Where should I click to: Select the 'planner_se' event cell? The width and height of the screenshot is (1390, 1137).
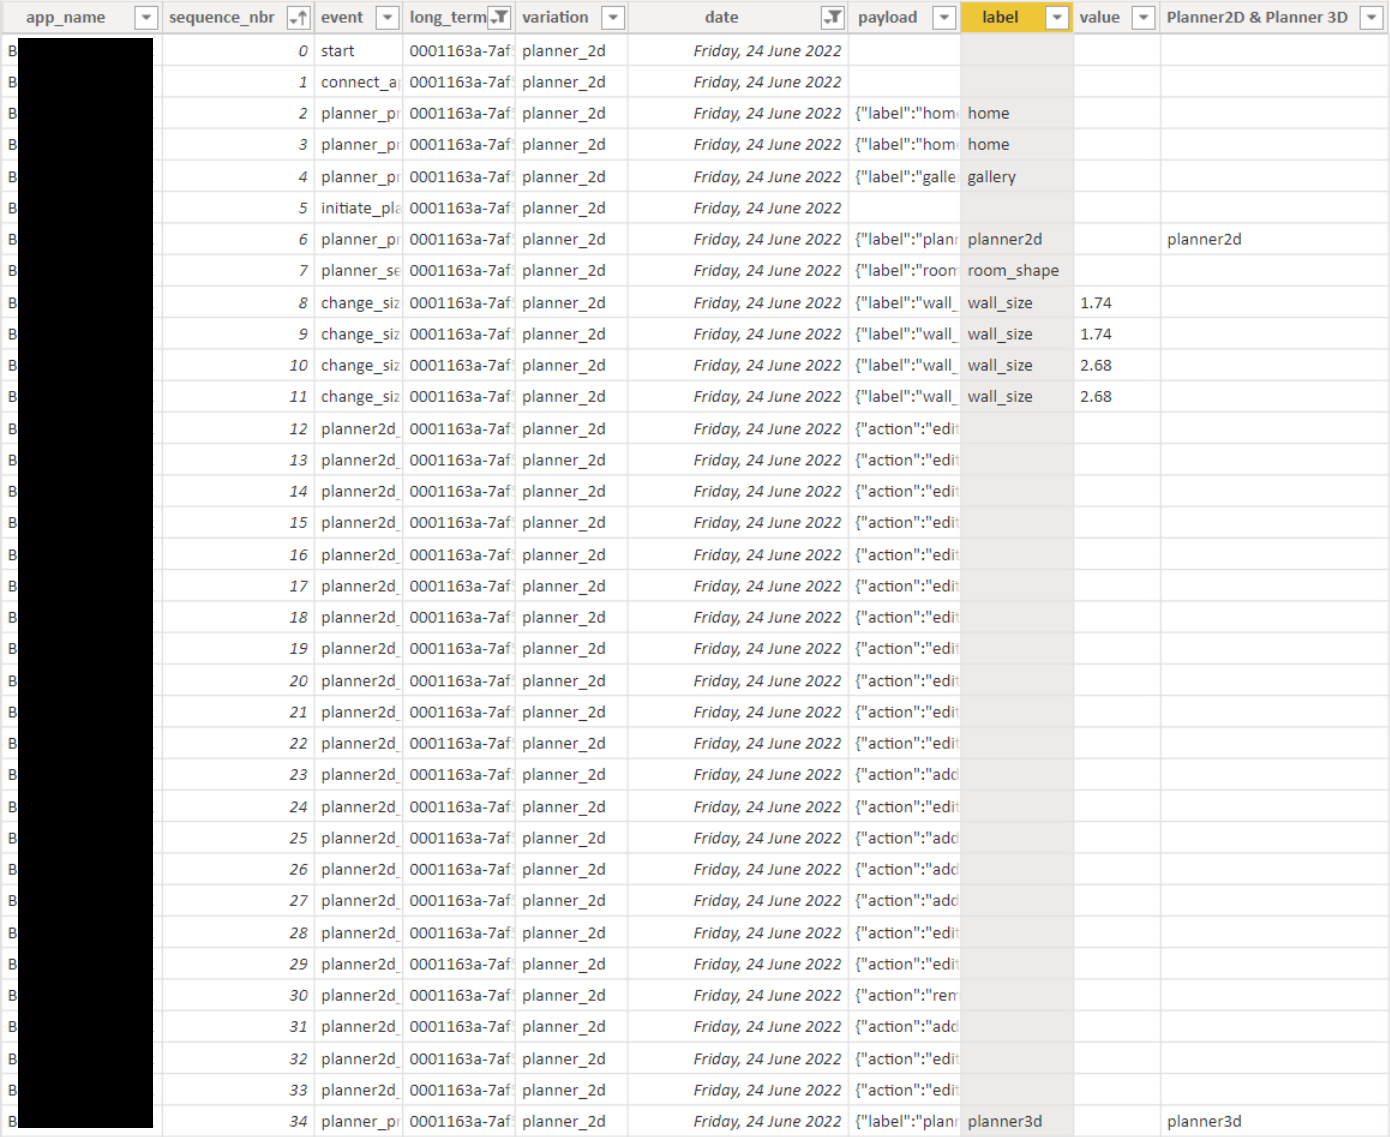coord(359,271)
